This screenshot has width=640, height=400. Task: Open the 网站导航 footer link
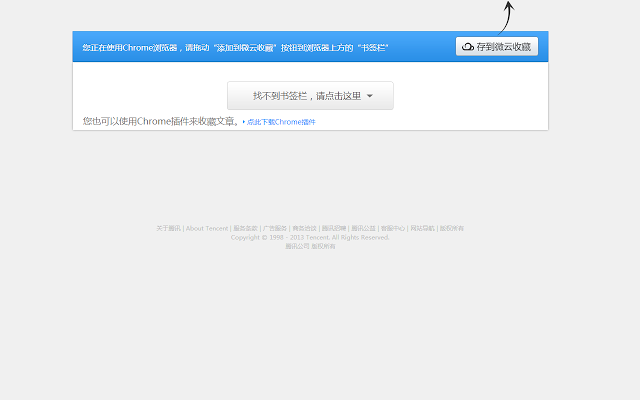coord(422,228)
